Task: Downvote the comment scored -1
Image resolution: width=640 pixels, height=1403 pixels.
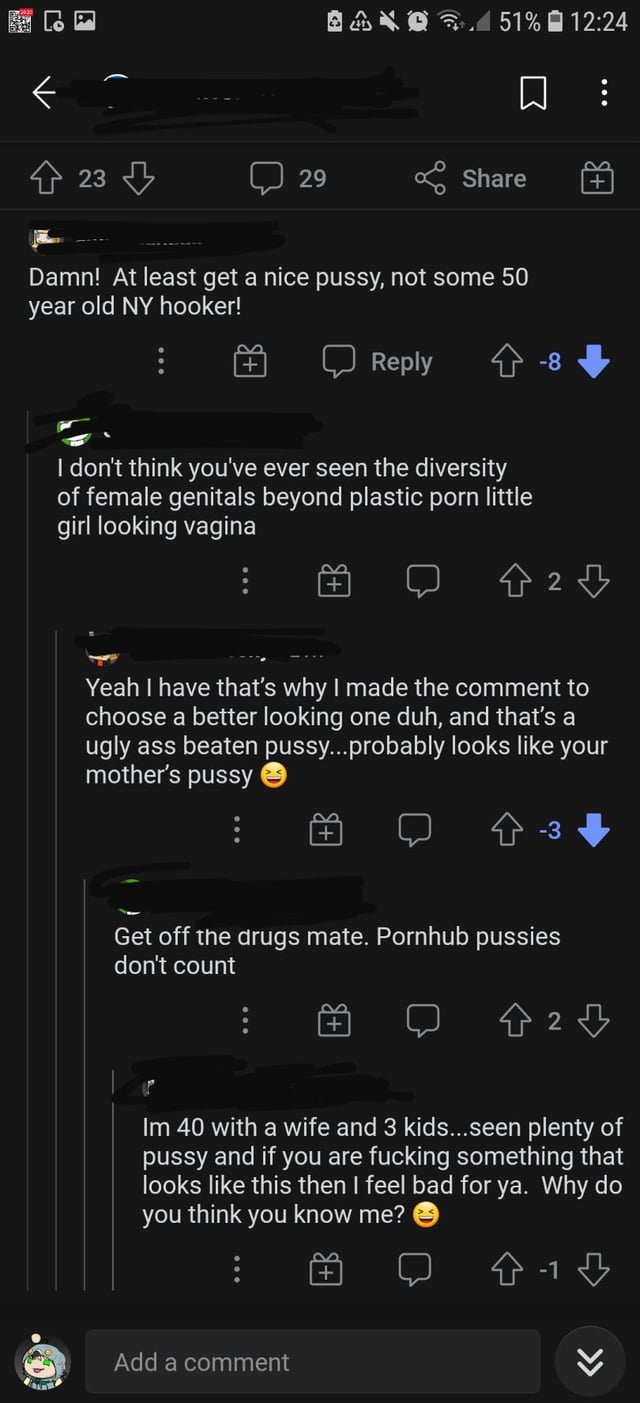Action: pyautogui.click(x=594, y=1269)
